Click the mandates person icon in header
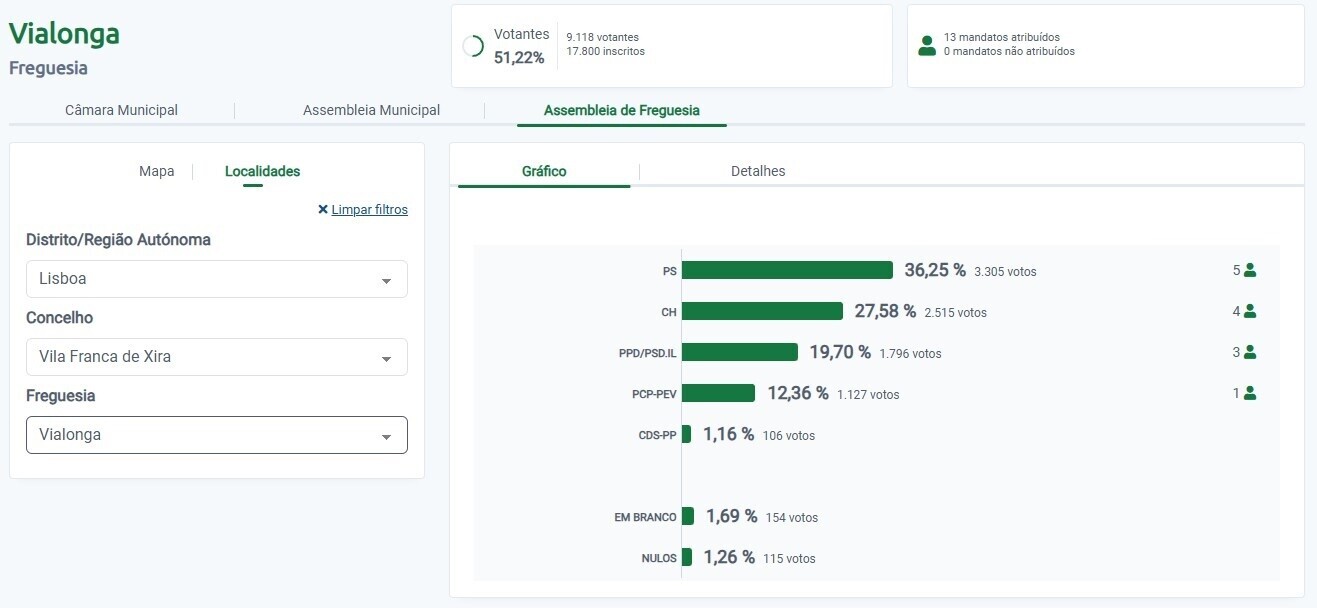This screenshot has height=608, width=1317. click(927, 45)
